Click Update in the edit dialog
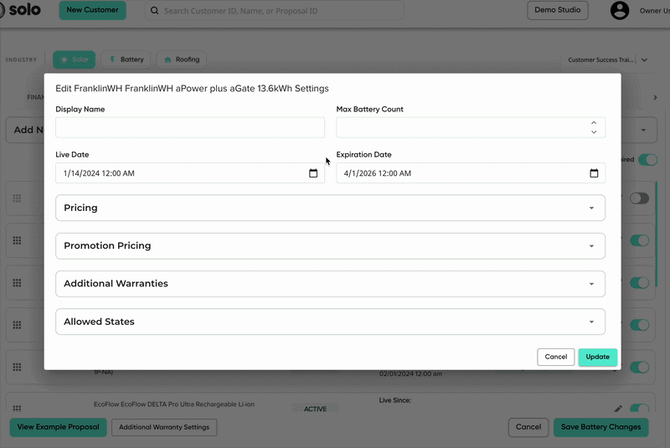The width and height of the screenshot is (670, 448). point(597,357)
